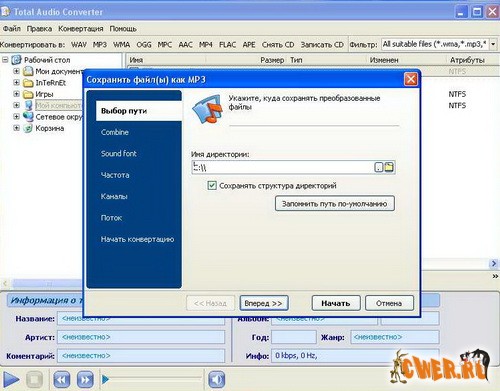Click the Вперед >> button

point(264,303)
